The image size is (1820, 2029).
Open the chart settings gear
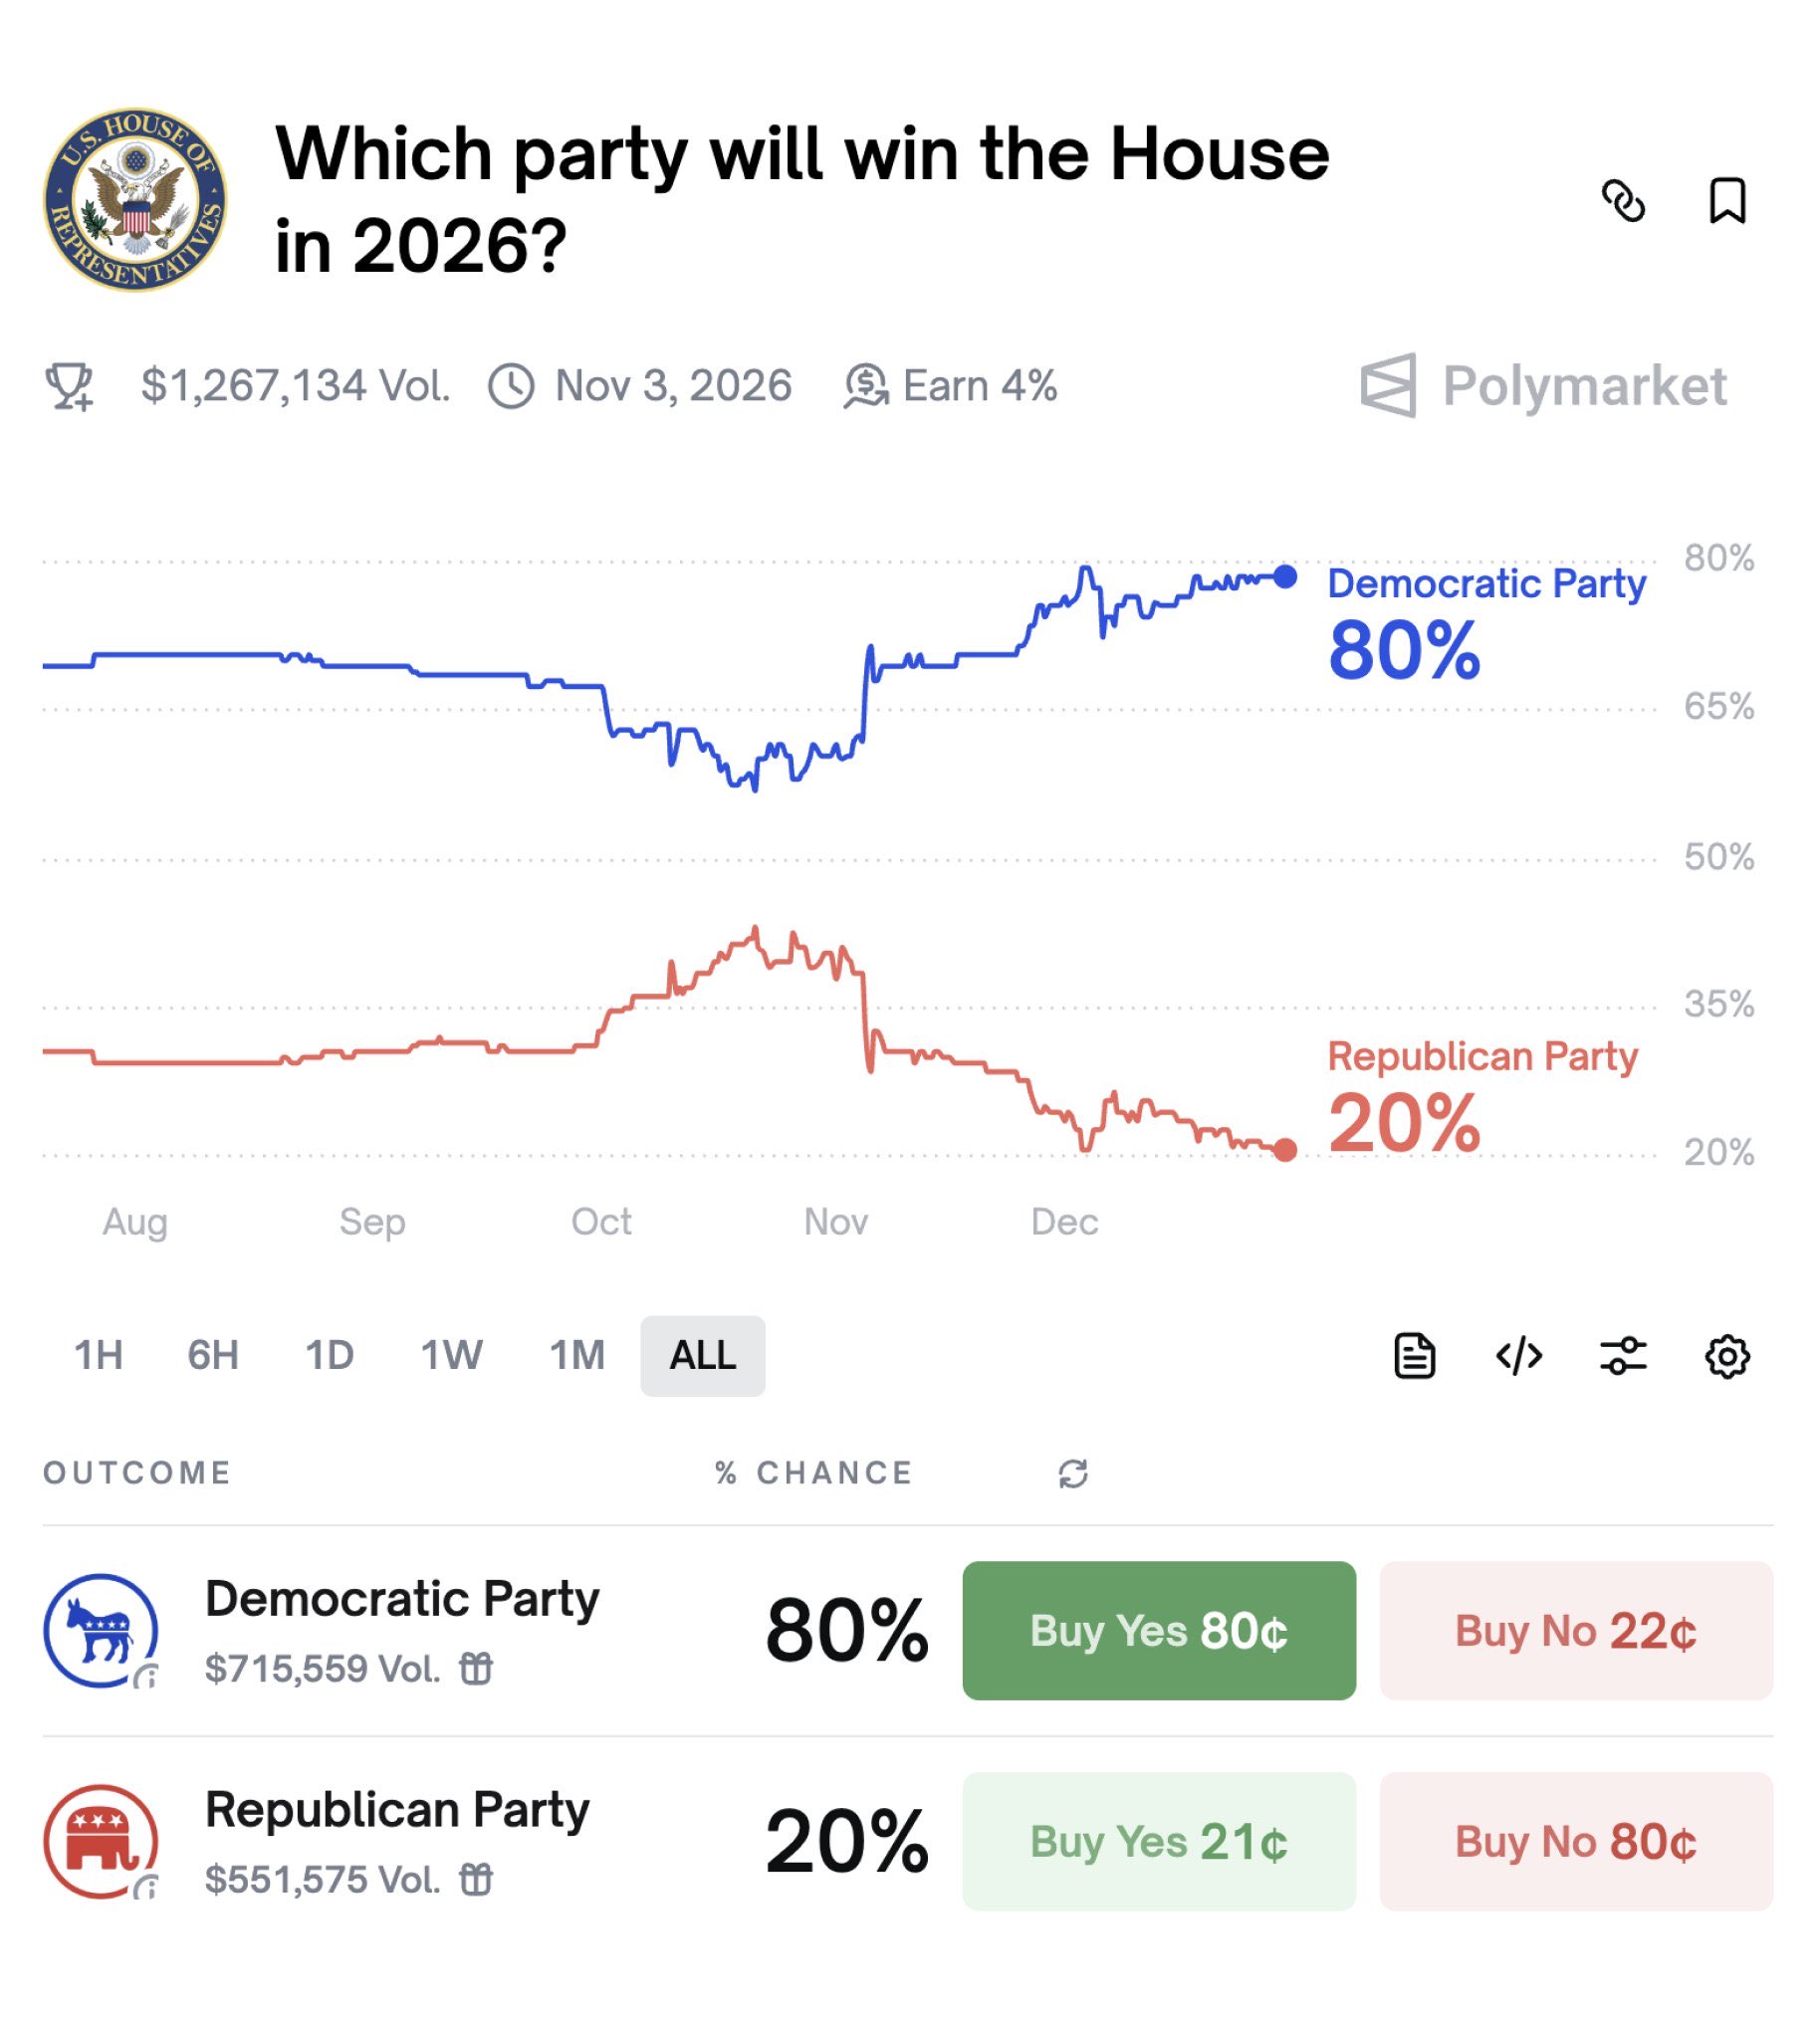click(1727, 1356)
